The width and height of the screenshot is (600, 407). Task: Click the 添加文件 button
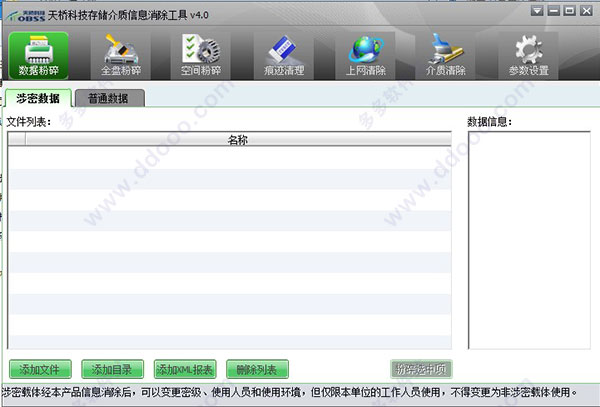click(x=40, y=369)
